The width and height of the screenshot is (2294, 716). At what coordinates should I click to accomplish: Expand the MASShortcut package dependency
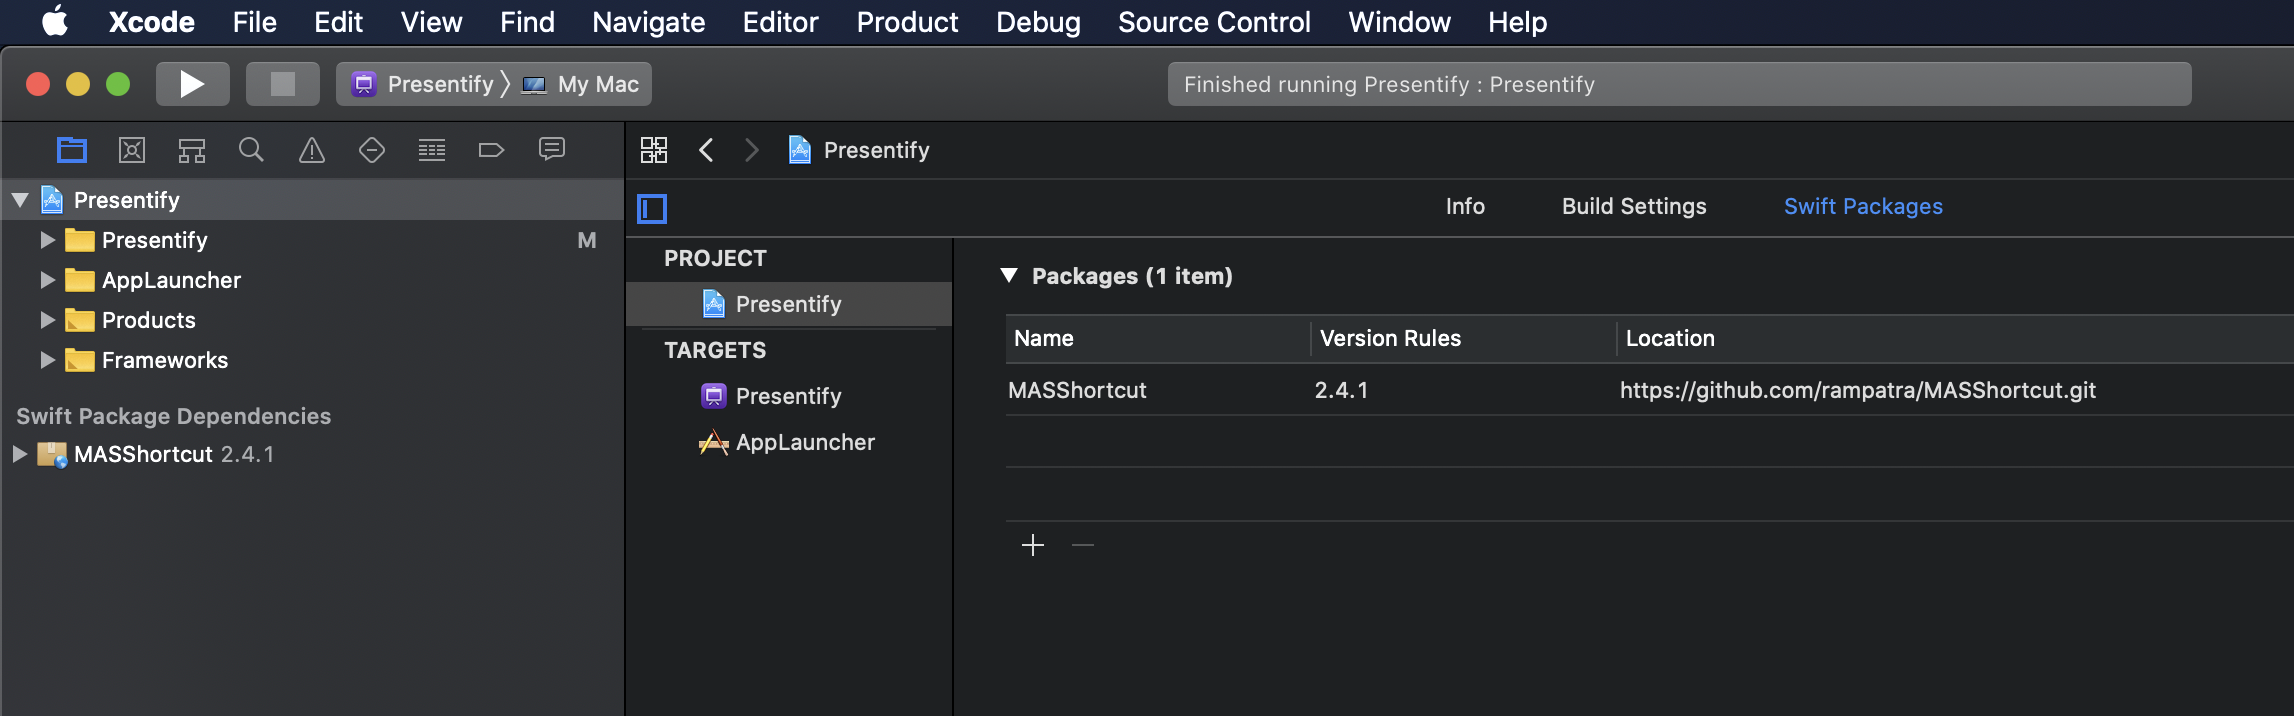point(19,454)
